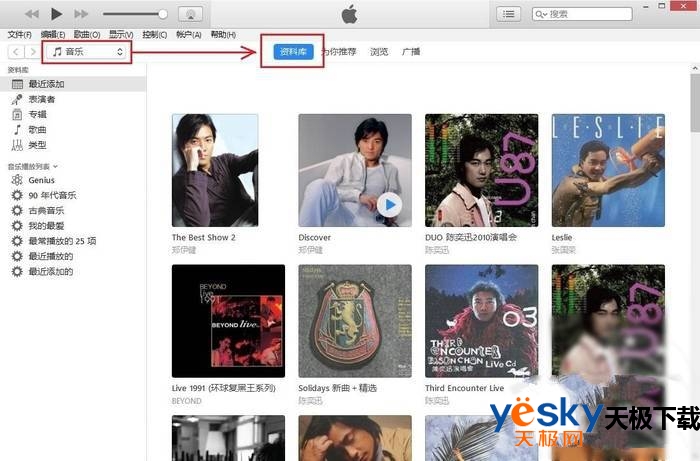This screenshot has height=461, width=700.
Task: Open the 控制(C) menu
Action: click(154, 34)
